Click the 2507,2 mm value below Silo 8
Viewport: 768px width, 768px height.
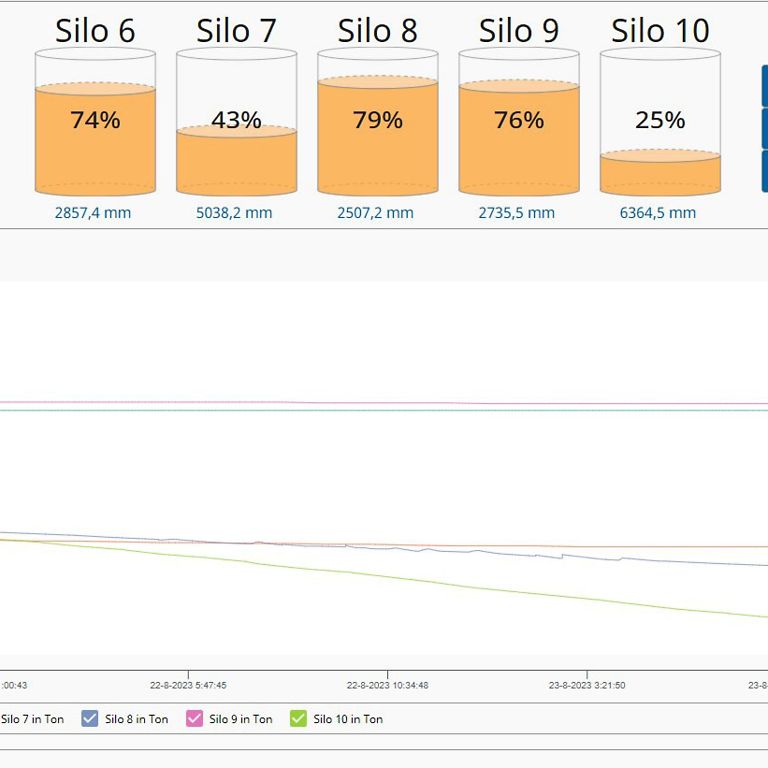(x=375, y=213)
